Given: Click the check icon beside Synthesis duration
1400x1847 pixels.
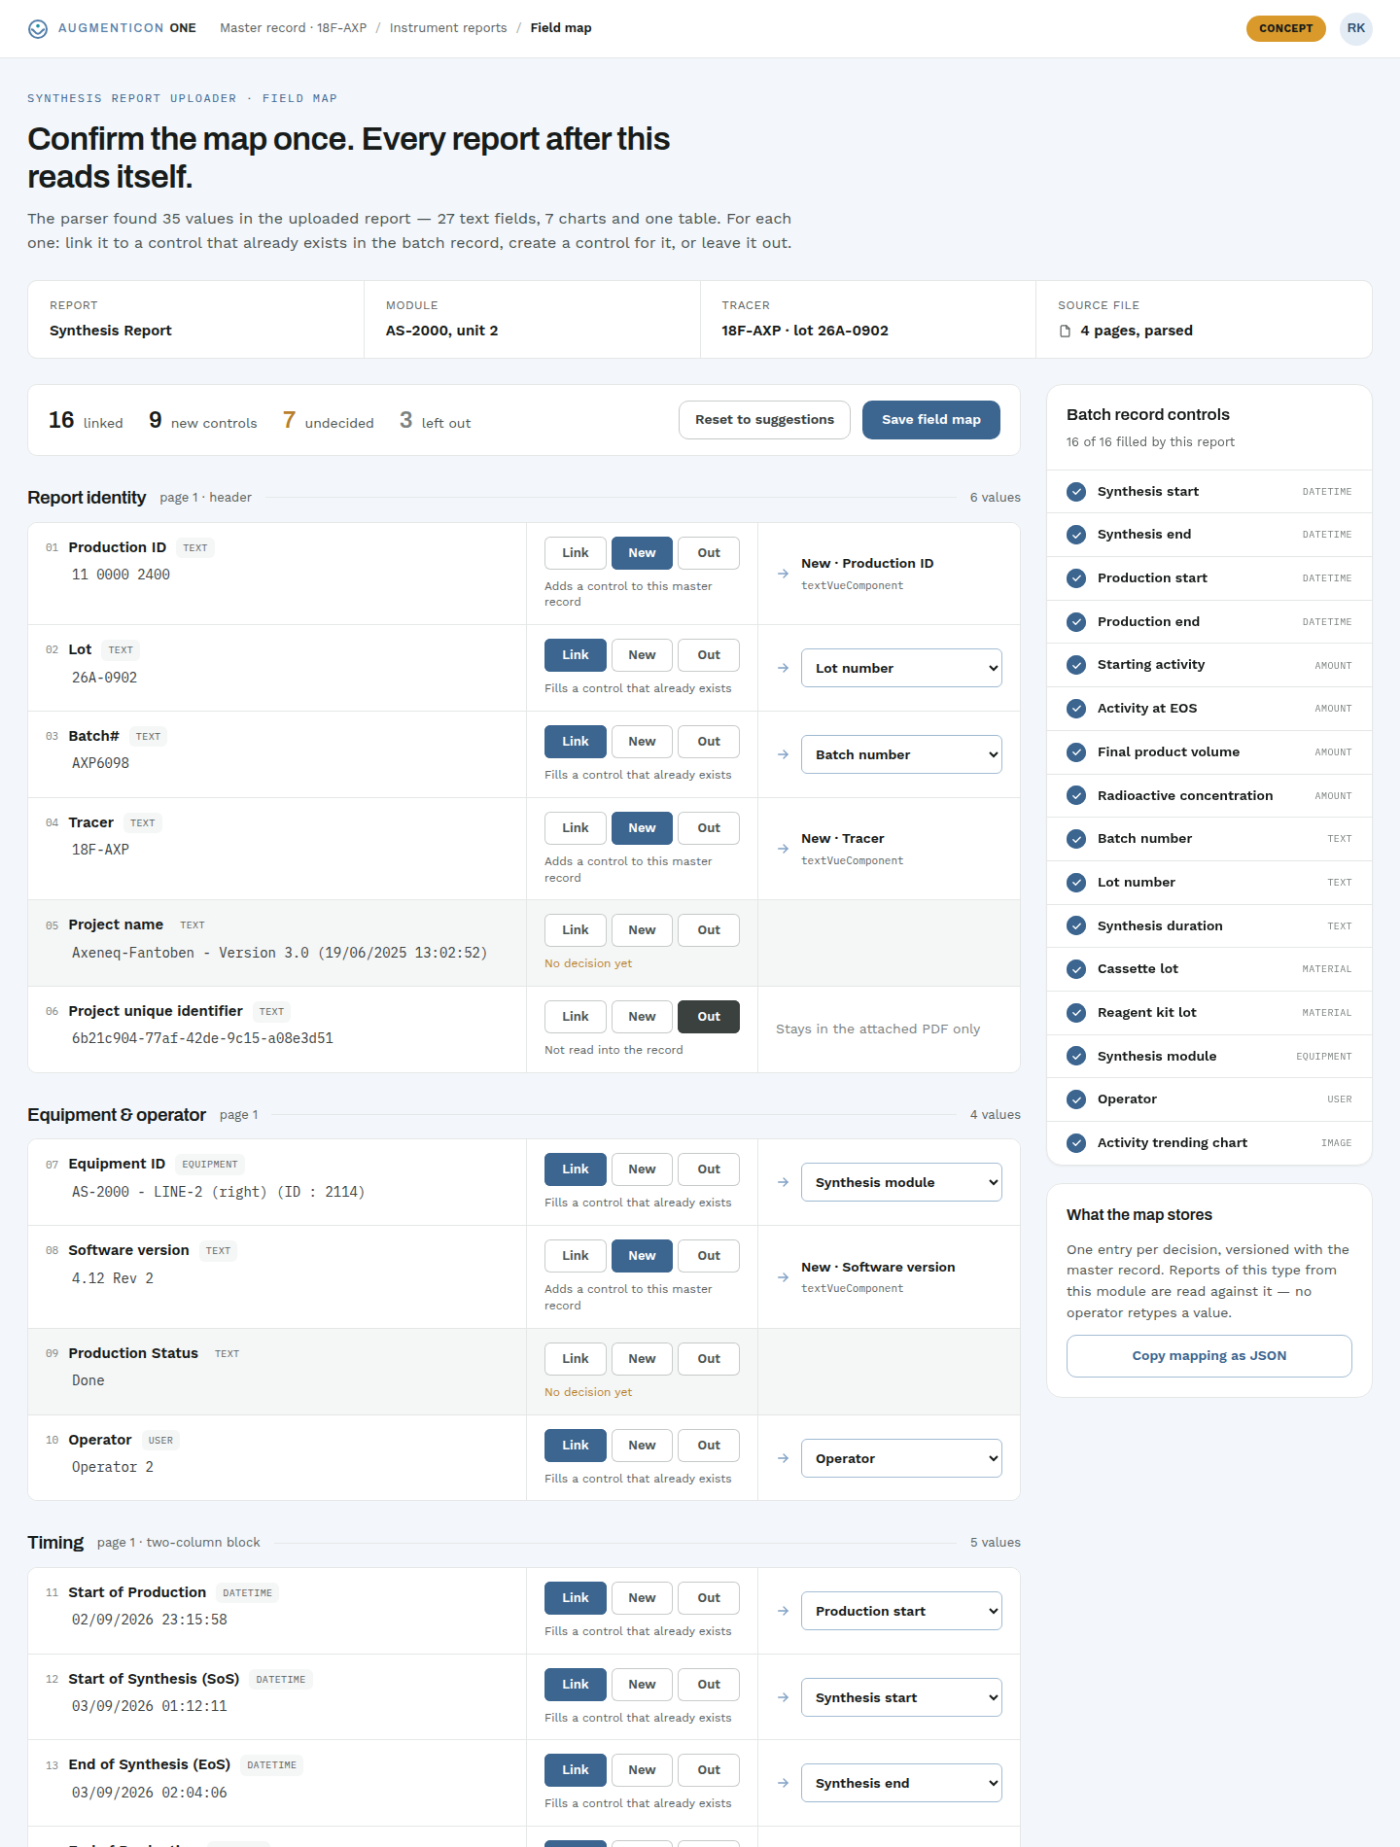Looking at the screenshot, I should coord(1076,926).
